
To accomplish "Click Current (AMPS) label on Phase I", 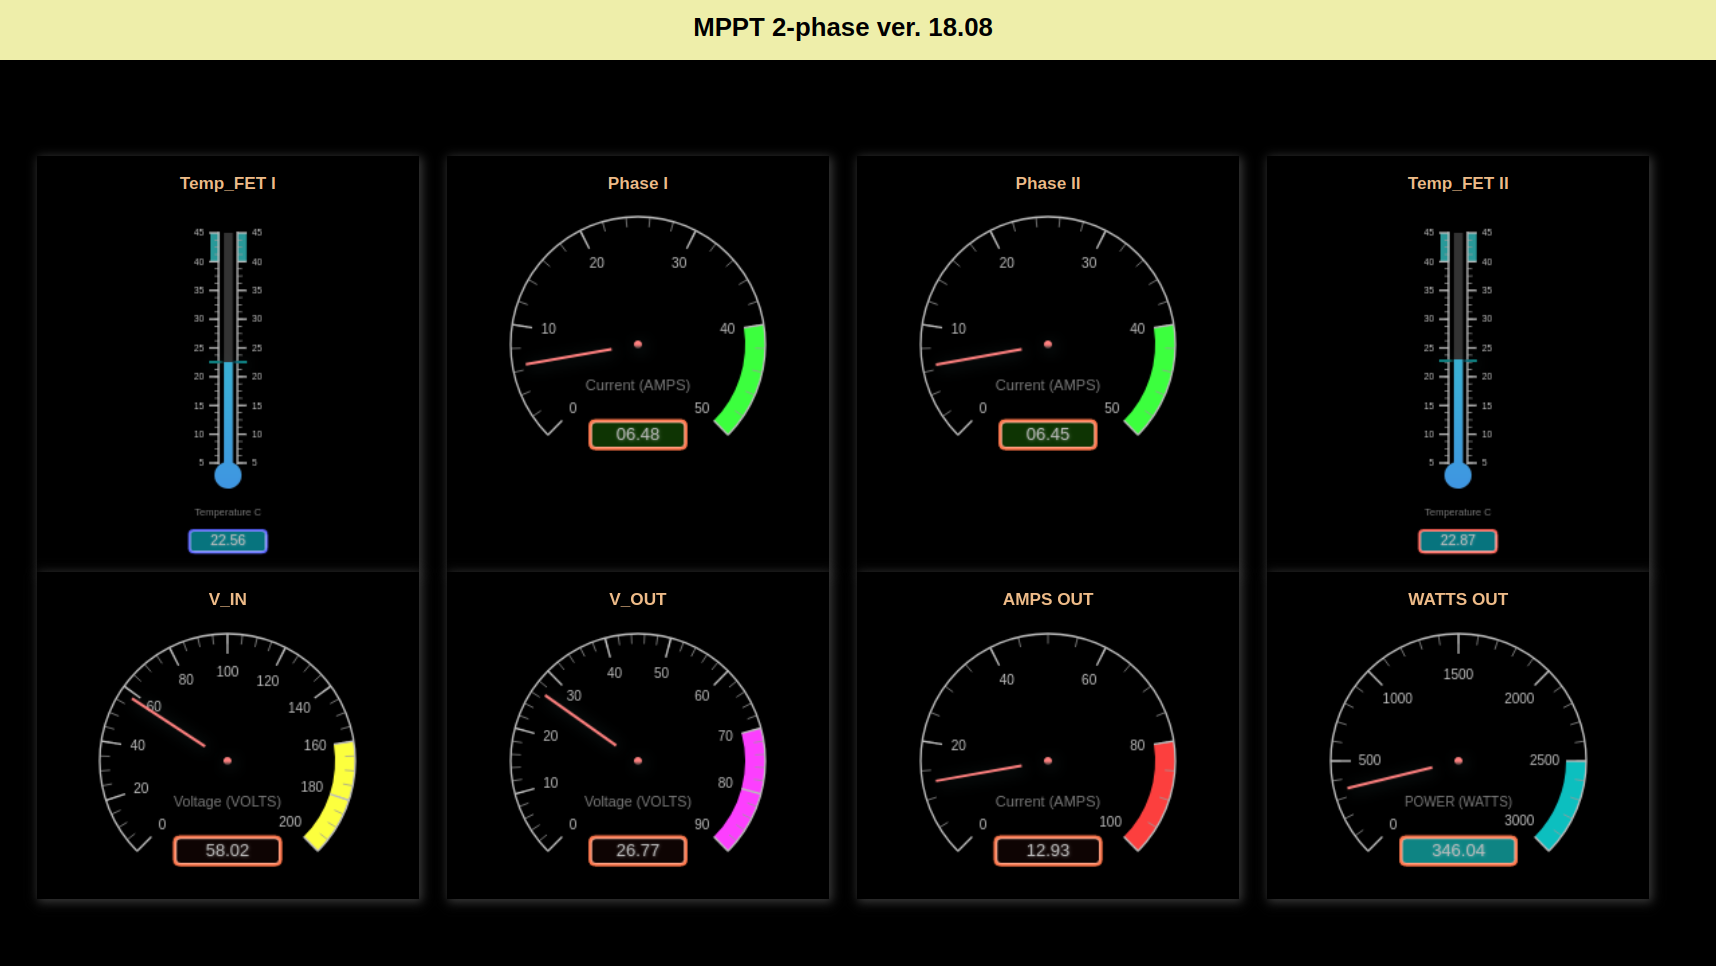I will tap(638, 385).
